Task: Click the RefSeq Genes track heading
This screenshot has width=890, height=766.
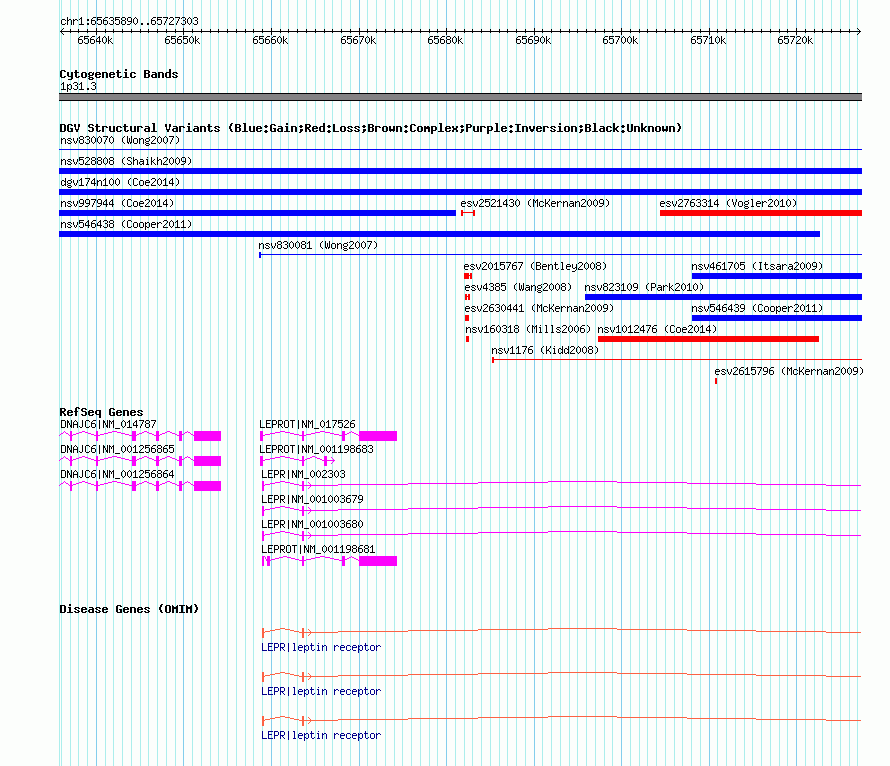Action: pos(101,412)
